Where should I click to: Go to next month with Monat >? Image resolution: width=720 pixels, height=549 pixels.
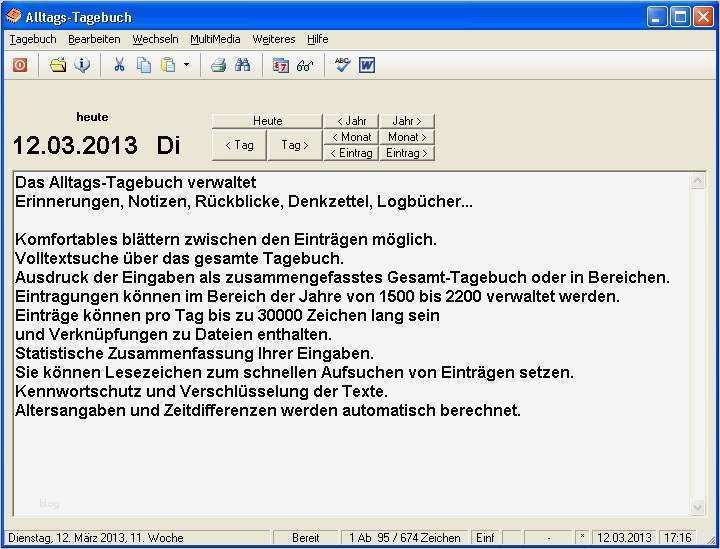[407, 137]
